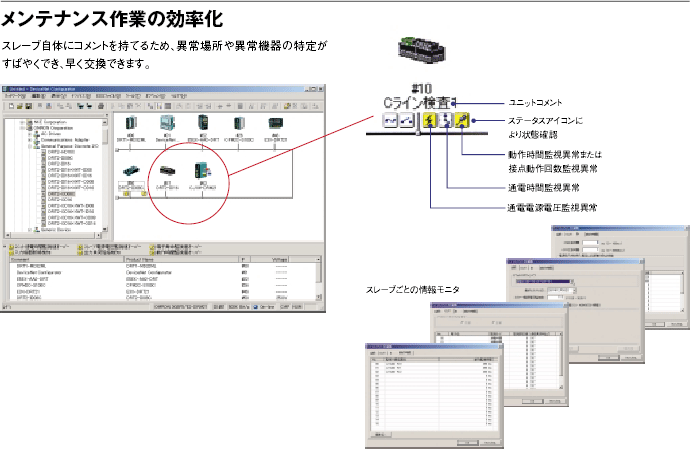Select the node #03 device icon

click(x=239, y=124)
